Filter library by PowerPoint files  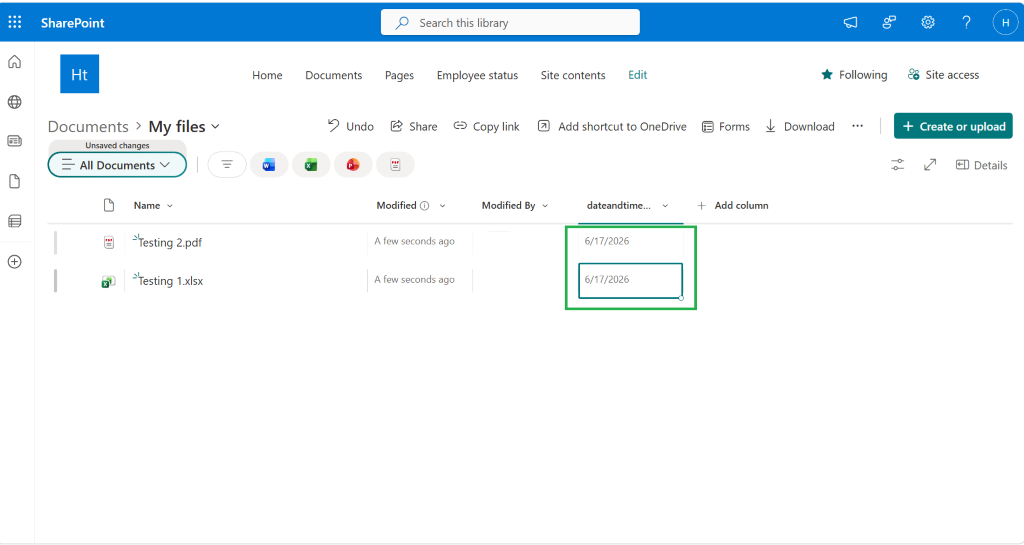pyautogui.click(x=353, y=165)
